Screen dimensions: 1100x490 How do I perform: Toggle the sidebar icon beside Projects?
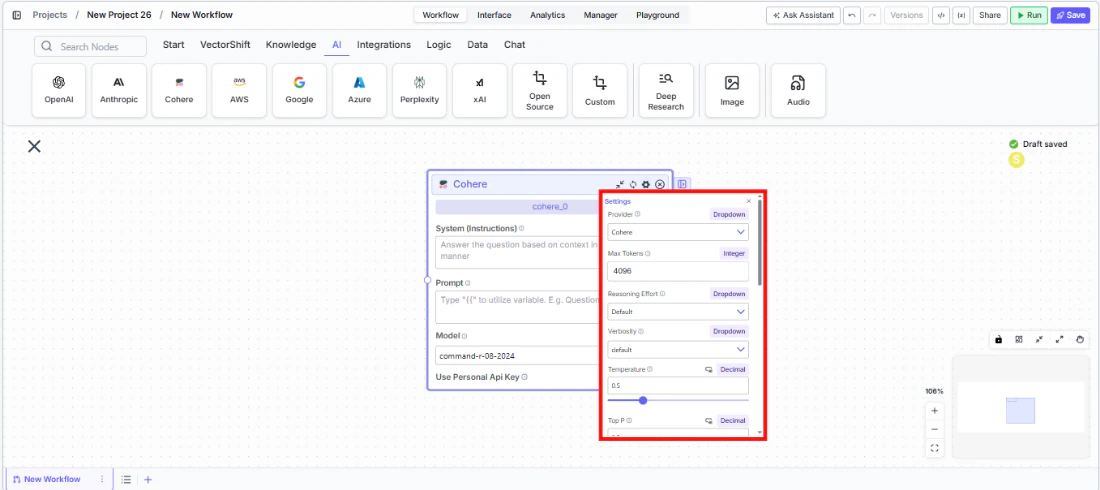point(17,15)
